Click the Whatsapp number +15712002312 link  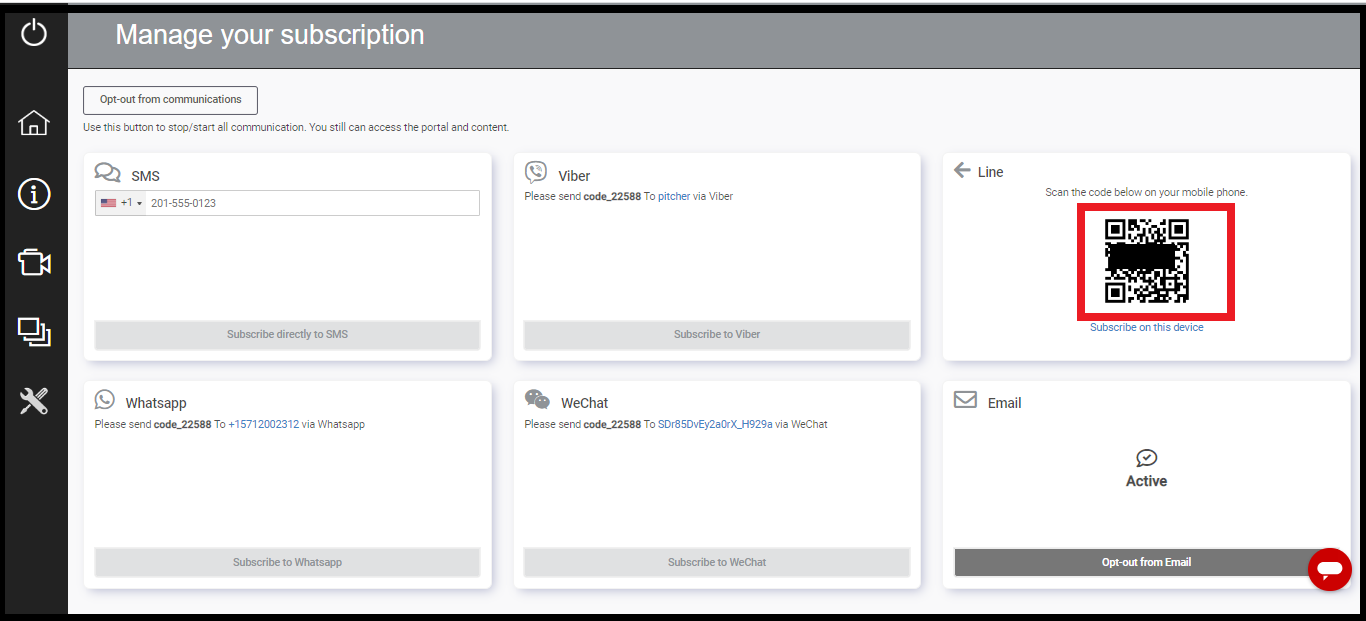263,425
